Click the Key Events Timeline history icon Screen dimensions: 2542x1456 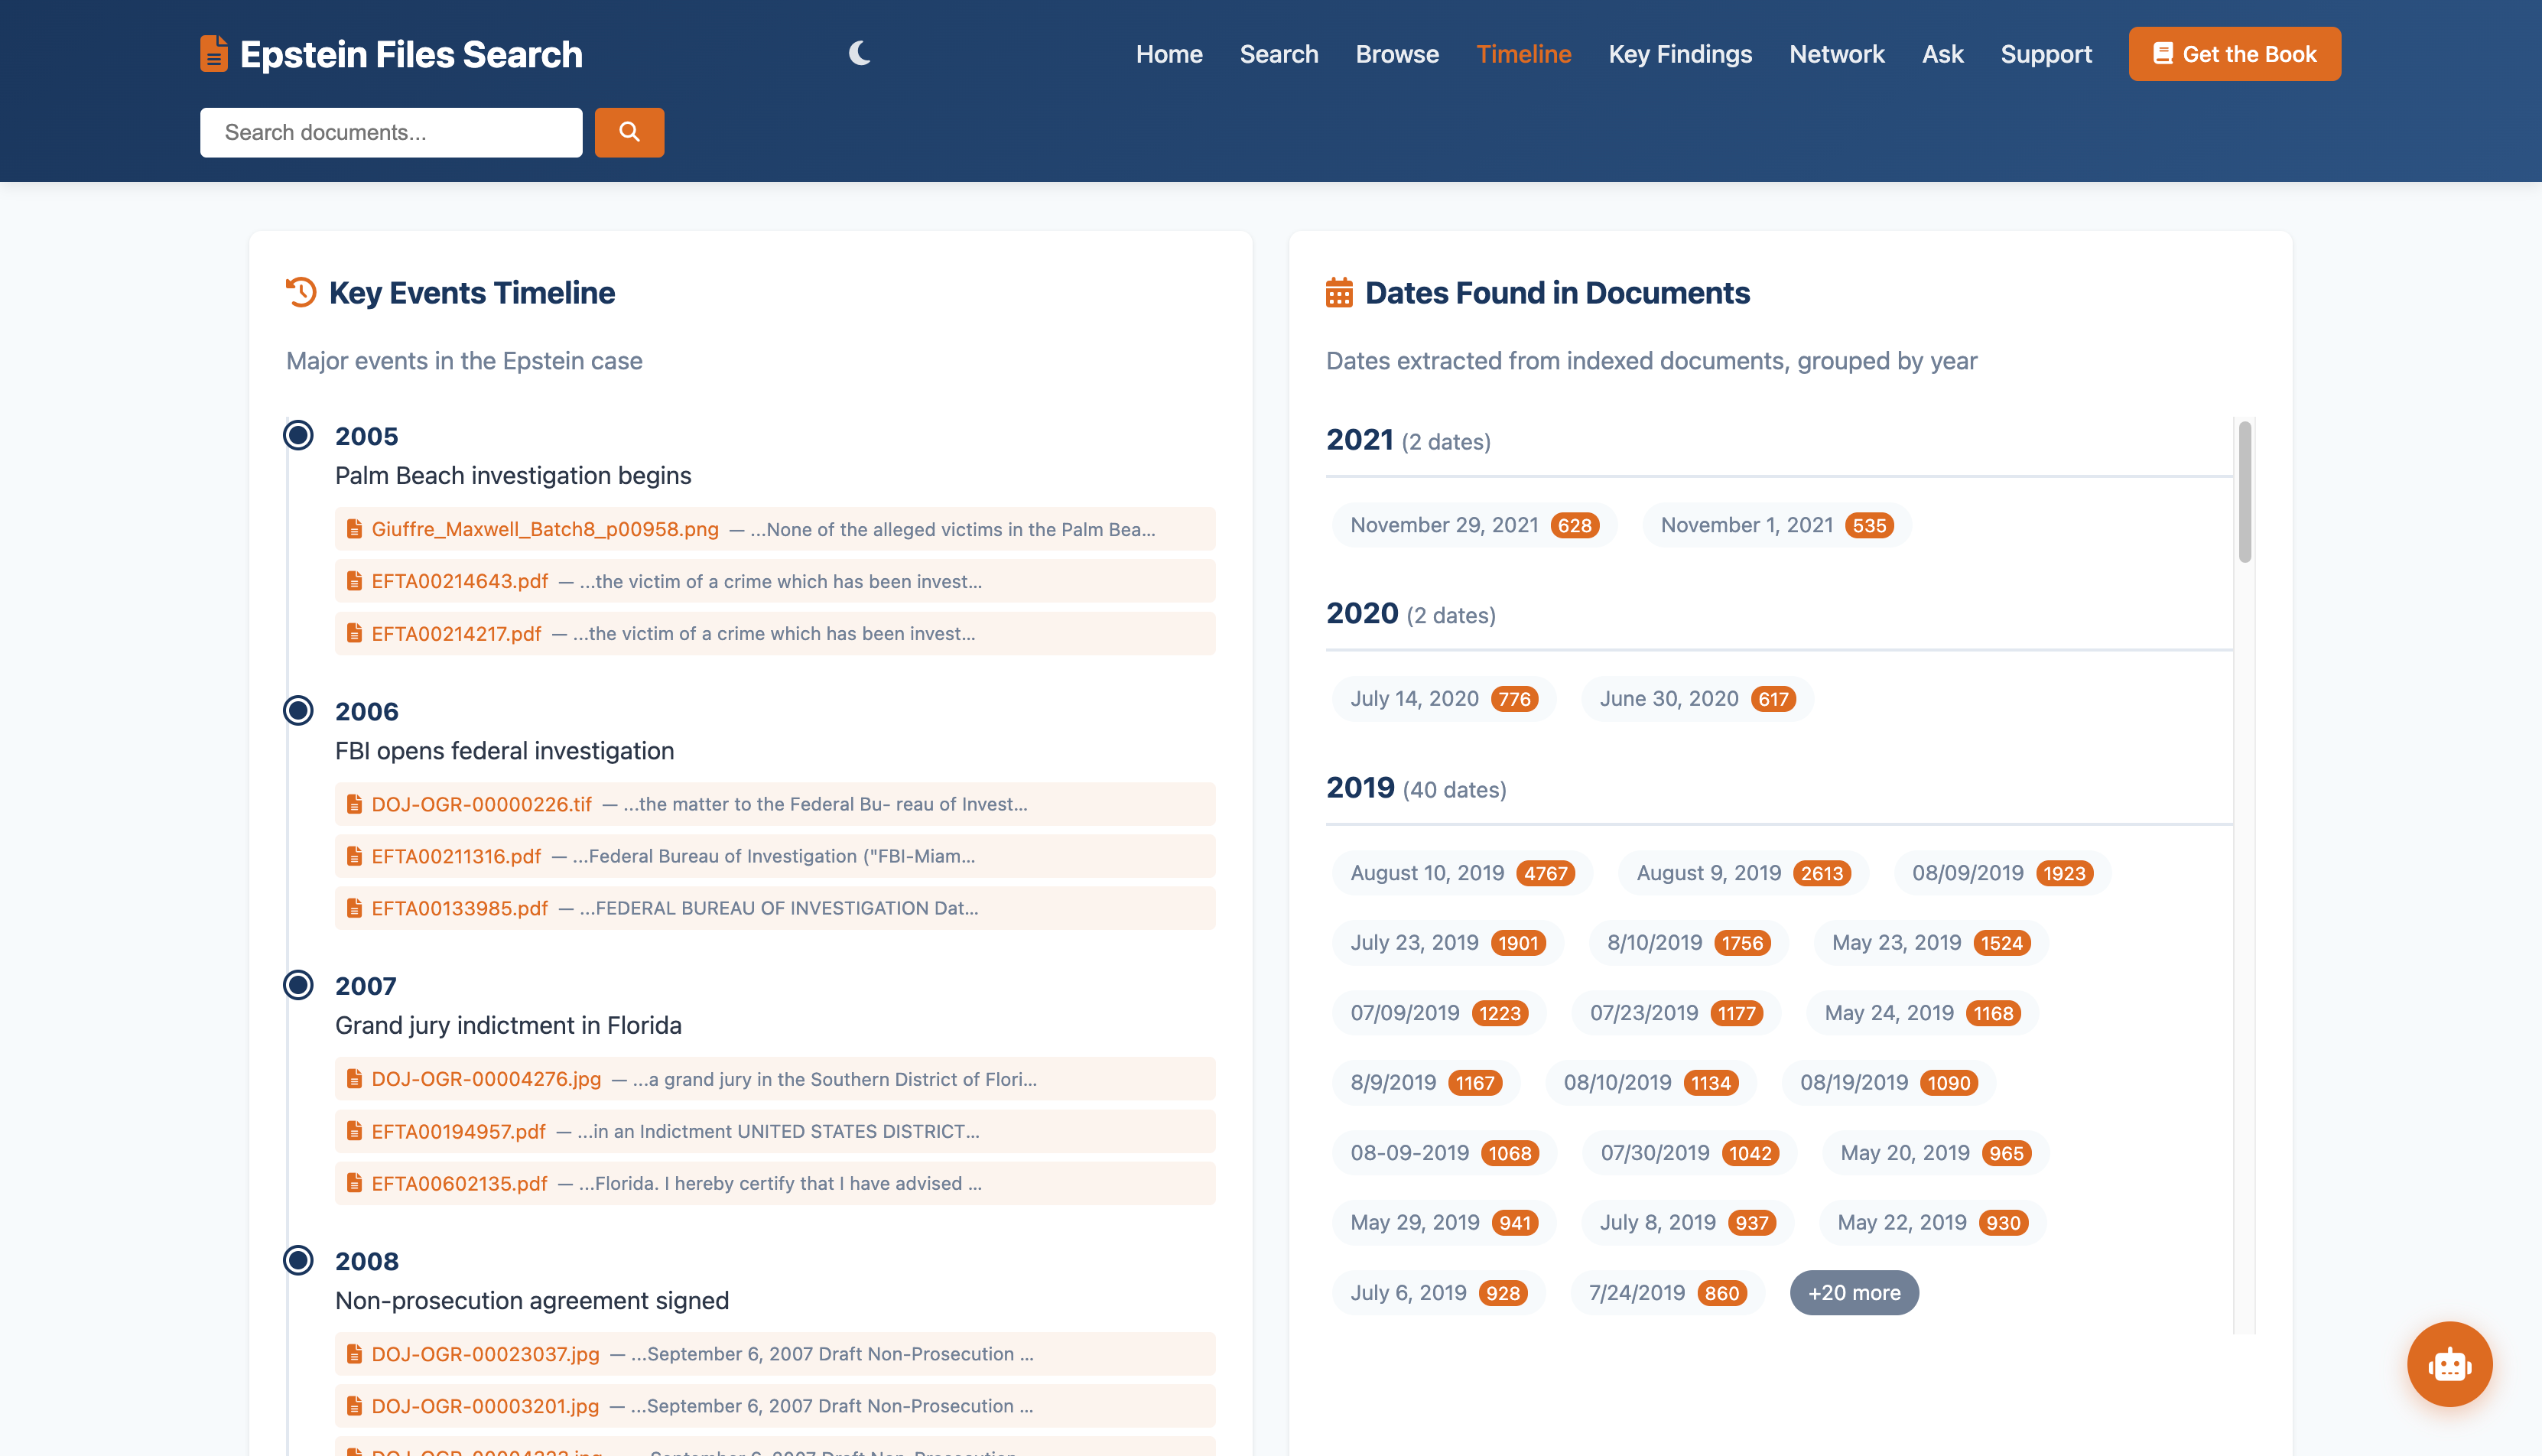[x=301, y=292]
